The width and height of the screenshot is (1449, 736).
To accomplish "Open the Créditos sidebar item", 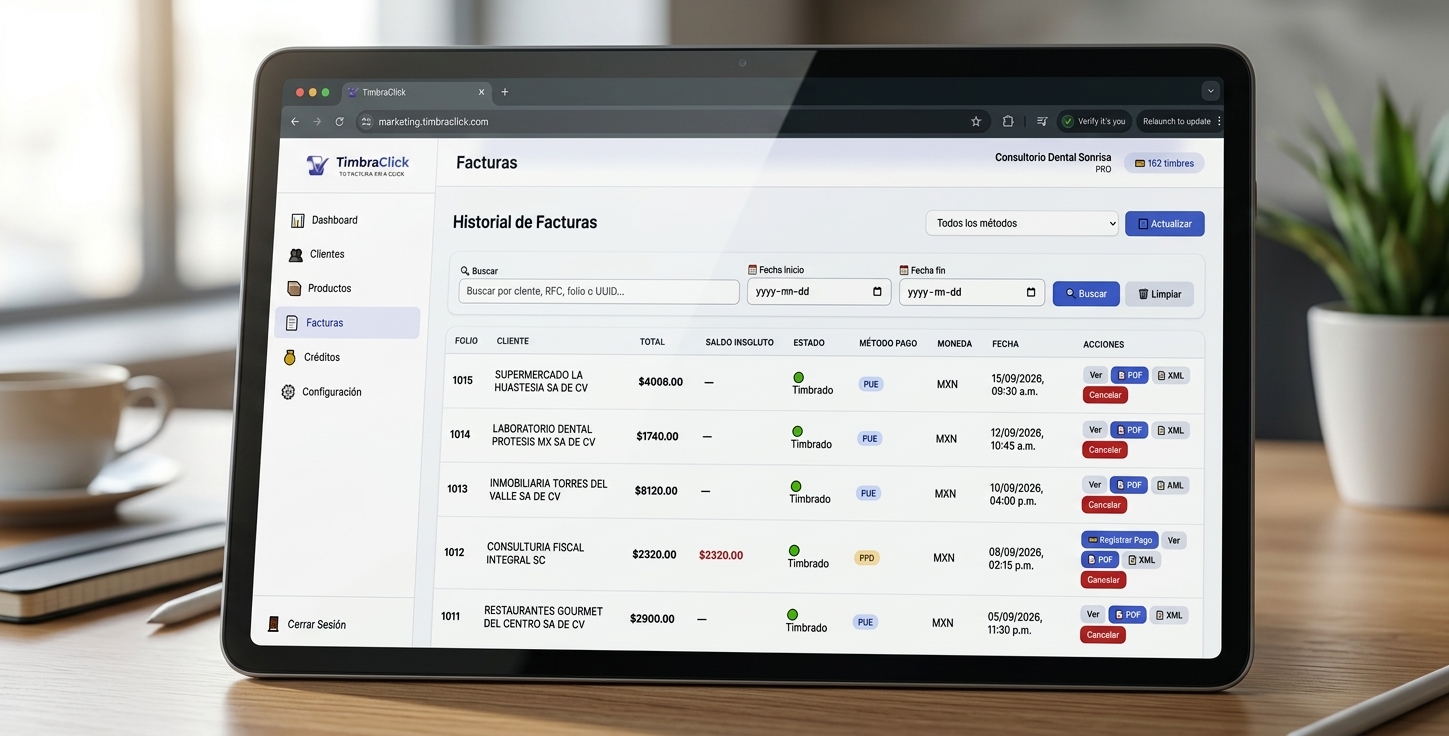I will click(x=312, y=357).
